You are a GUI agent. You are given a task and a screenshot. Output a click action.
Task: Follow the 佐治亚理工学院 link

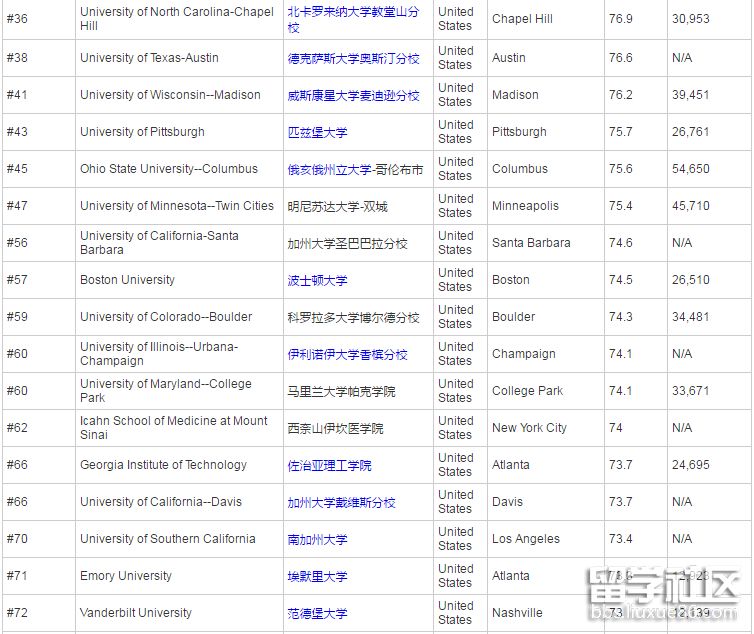(x=329, y=465)
